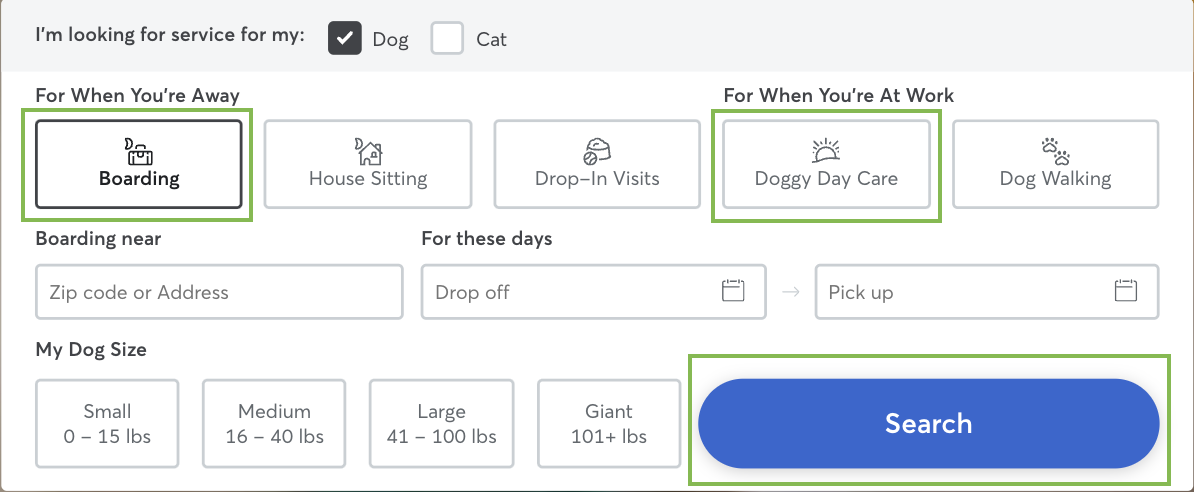This screenshot has height=492, width=1194.
Task: Uncheck the Dog checkbox
Action: tap(345, 38)
